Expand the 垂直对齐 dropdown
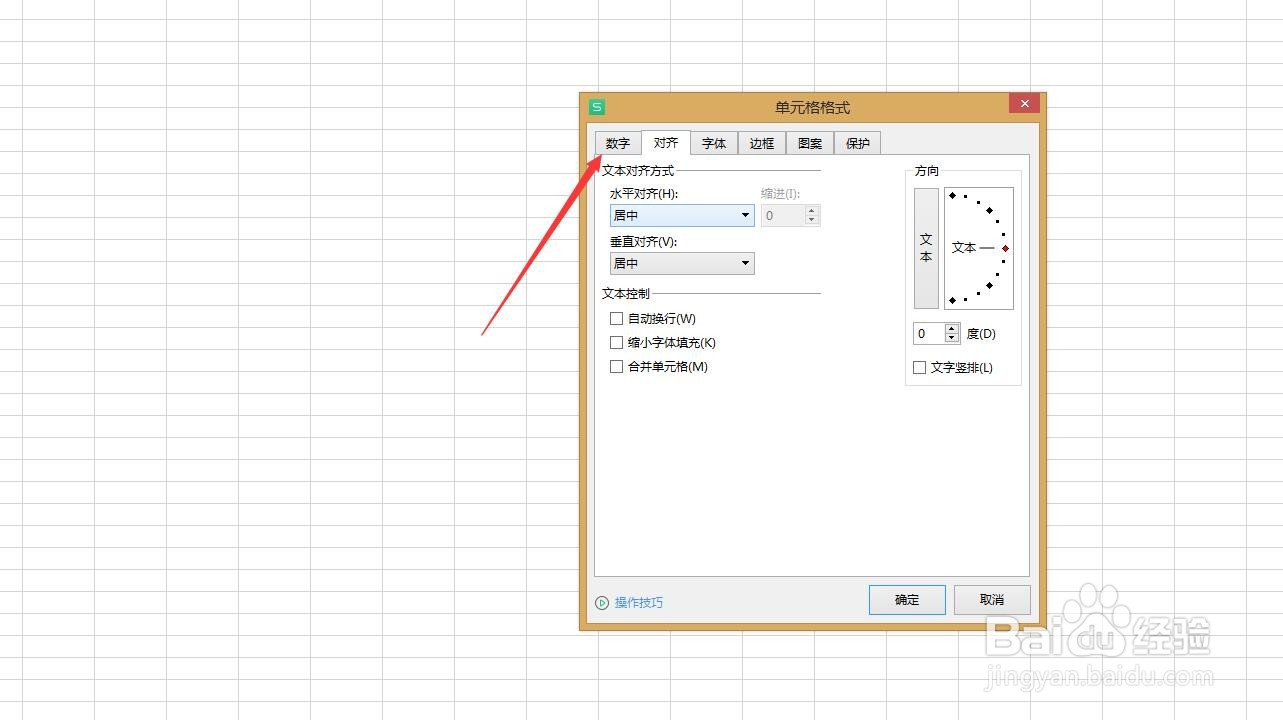The height and width of the screenshot is (720, 1283). click(682, 263)
